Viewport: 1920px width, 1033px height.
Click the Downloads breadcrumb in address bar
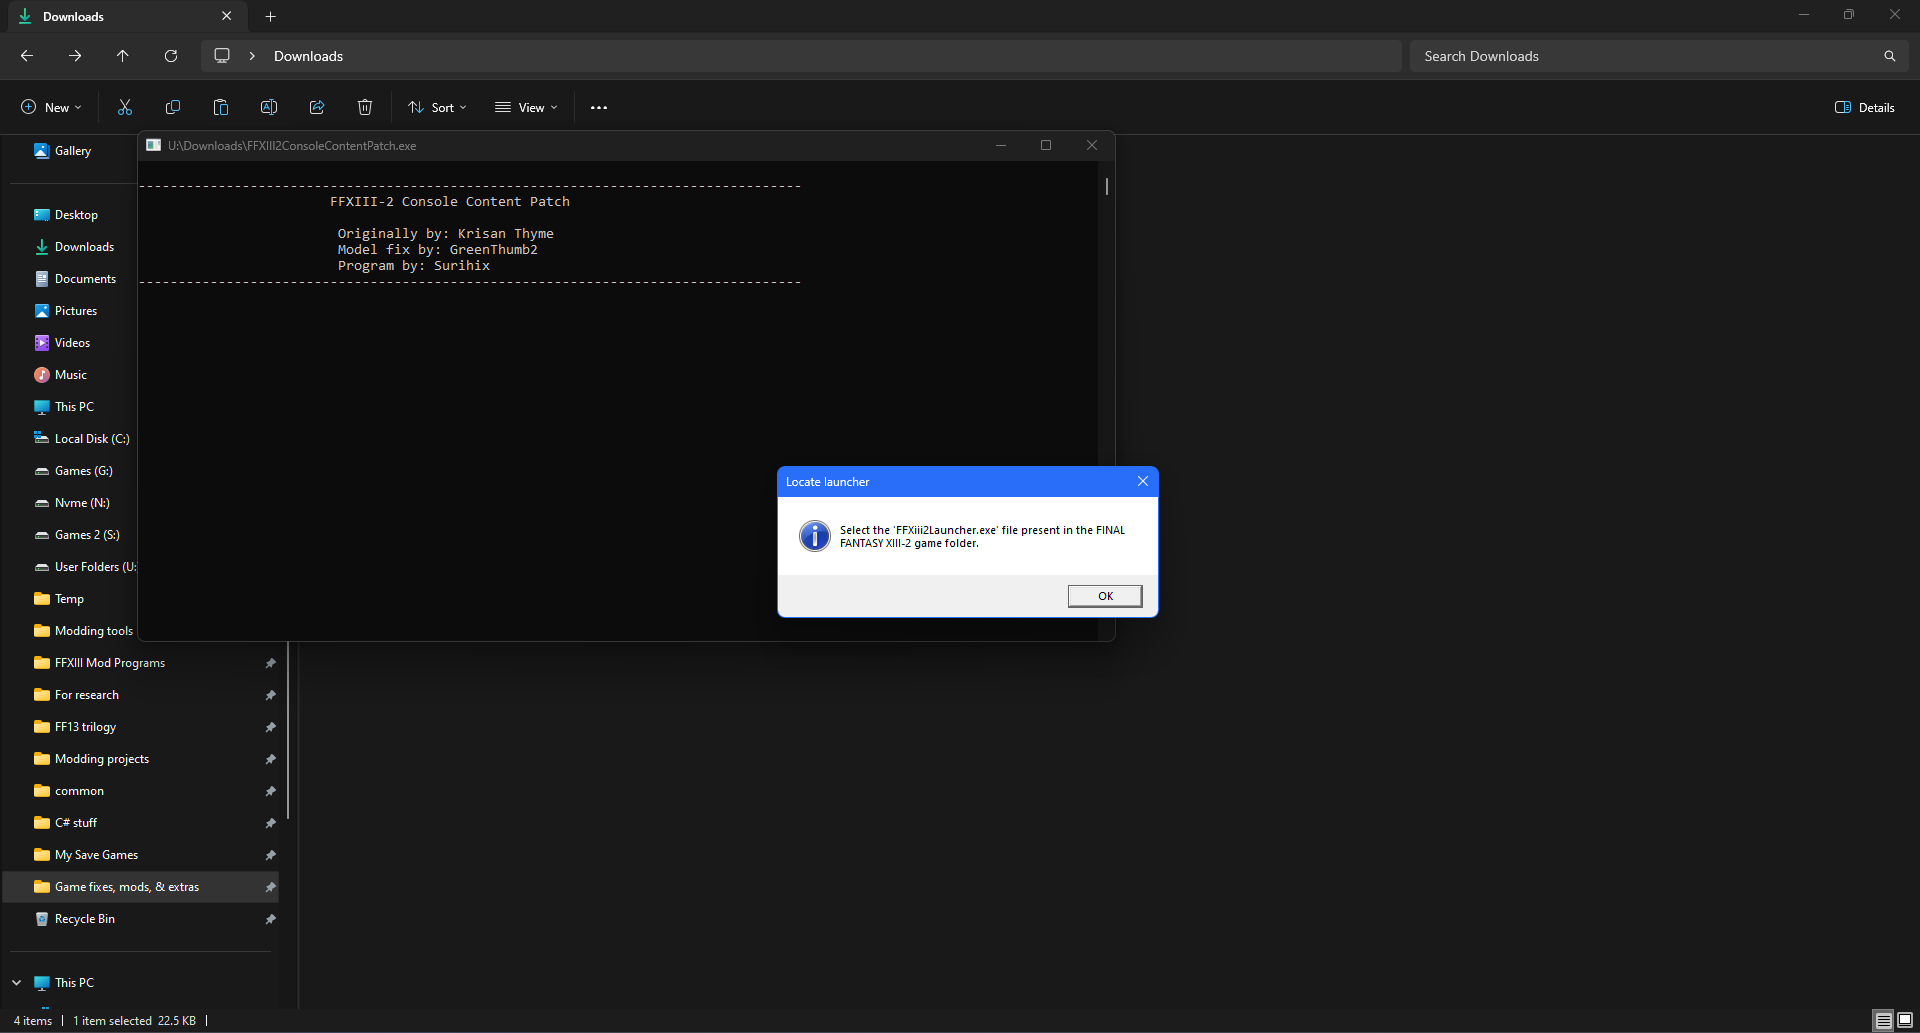click(308, 56)
